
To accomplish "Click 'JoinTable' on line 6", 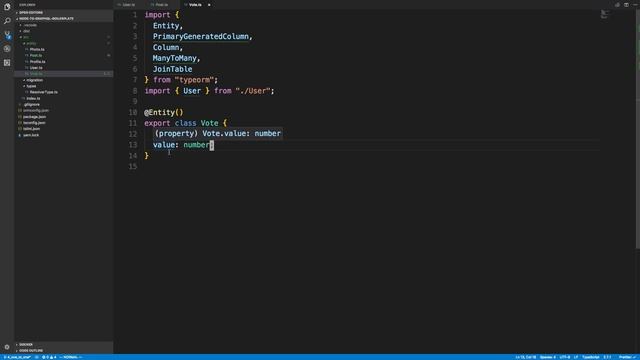I will click(x=173, y=69).
